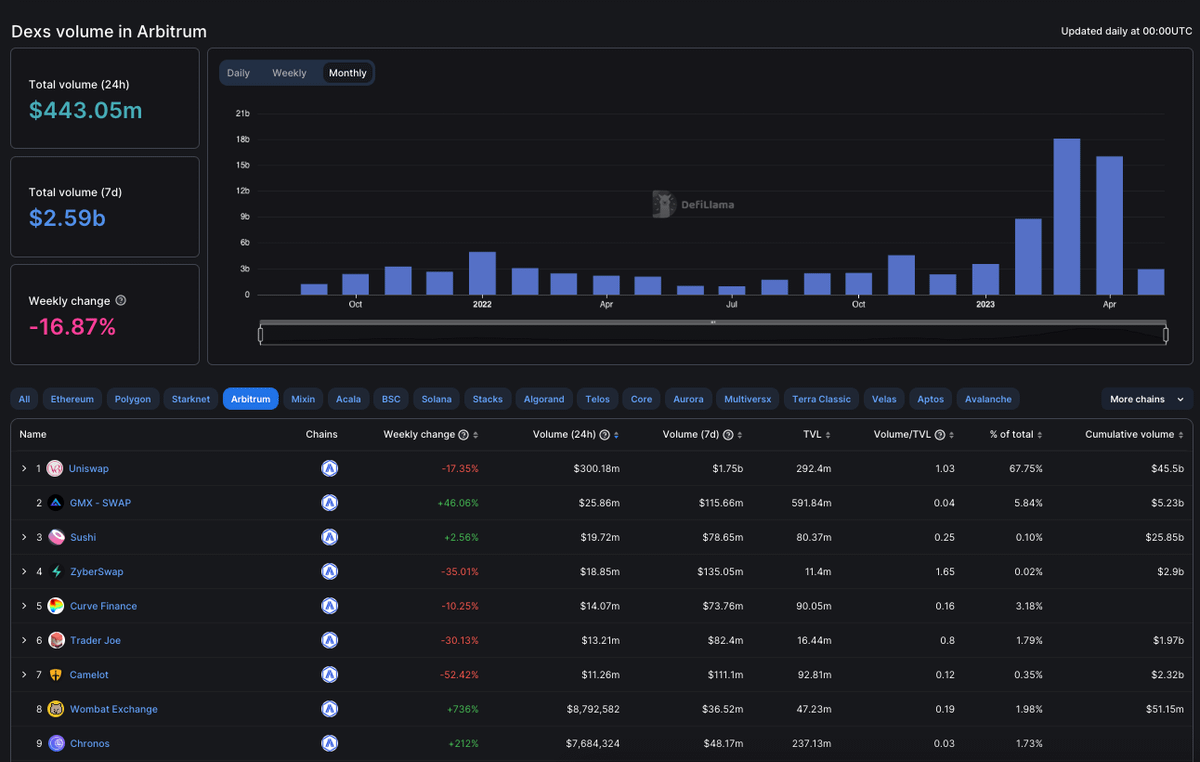The image size is (1200, 762).
Task: Select the Solana chain tab
Action: point(436,399)
